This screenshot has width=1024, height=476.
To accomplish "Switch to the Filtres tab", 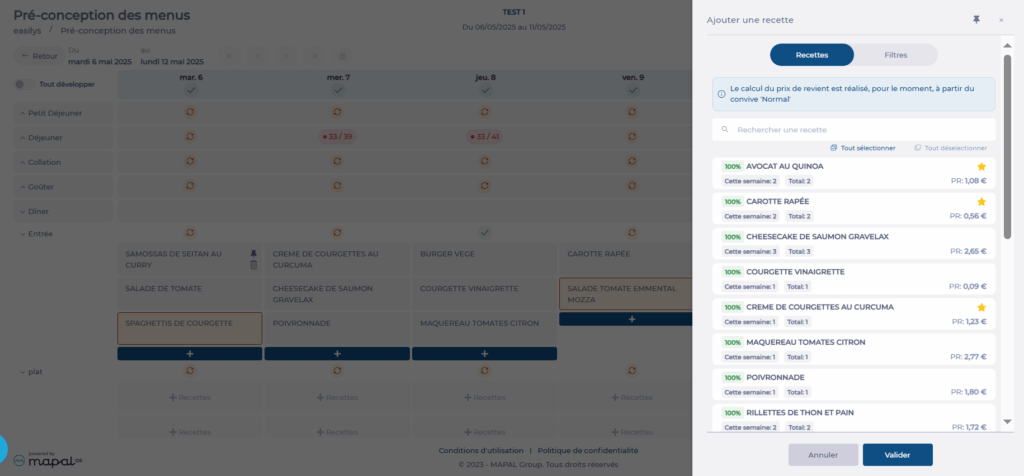I will coord(895,55).
